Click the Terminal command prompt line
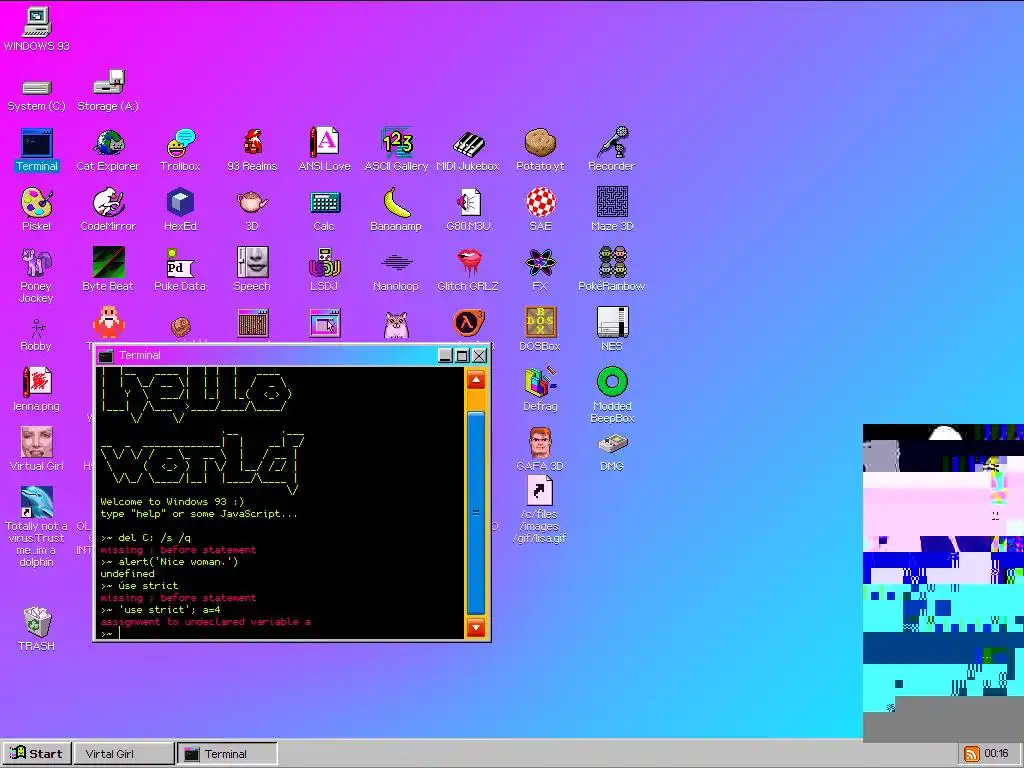 coord(281,633)
